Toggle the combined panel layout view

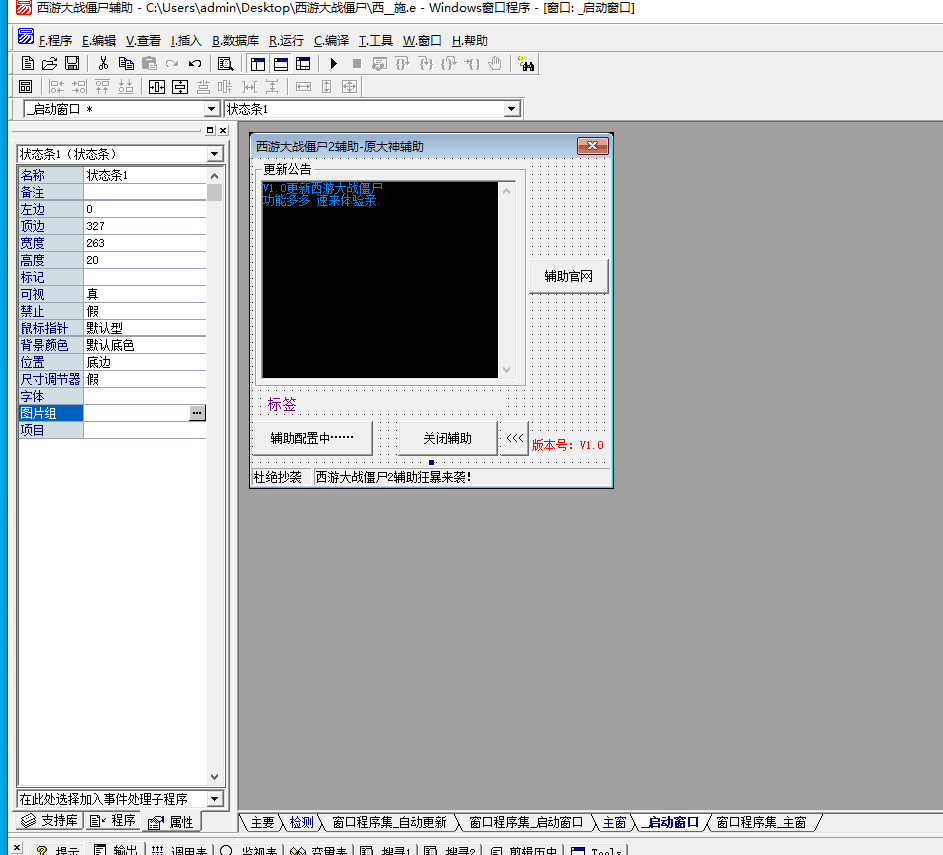[303, 64]
